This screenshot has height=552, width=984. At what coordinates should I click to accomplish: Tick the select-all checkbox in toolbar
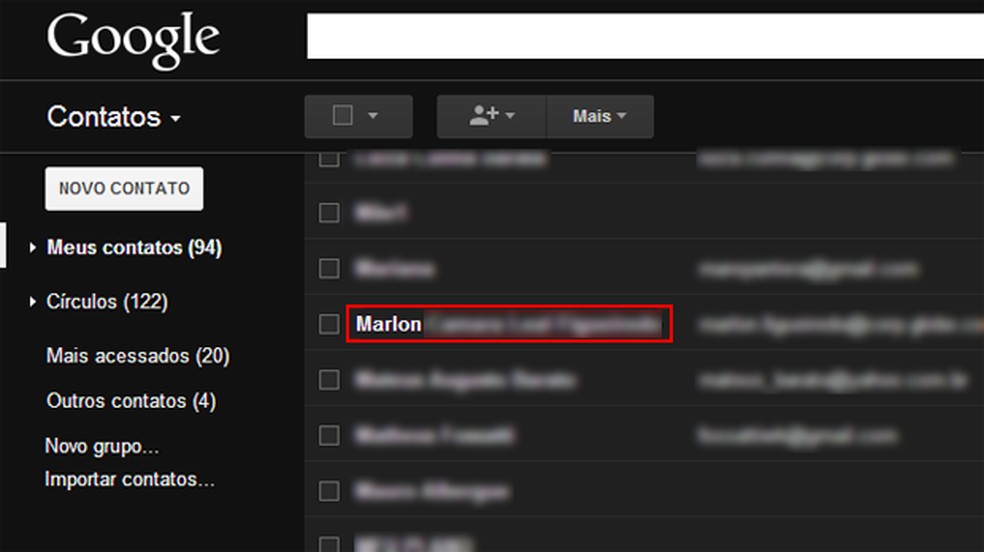point(343,115)
